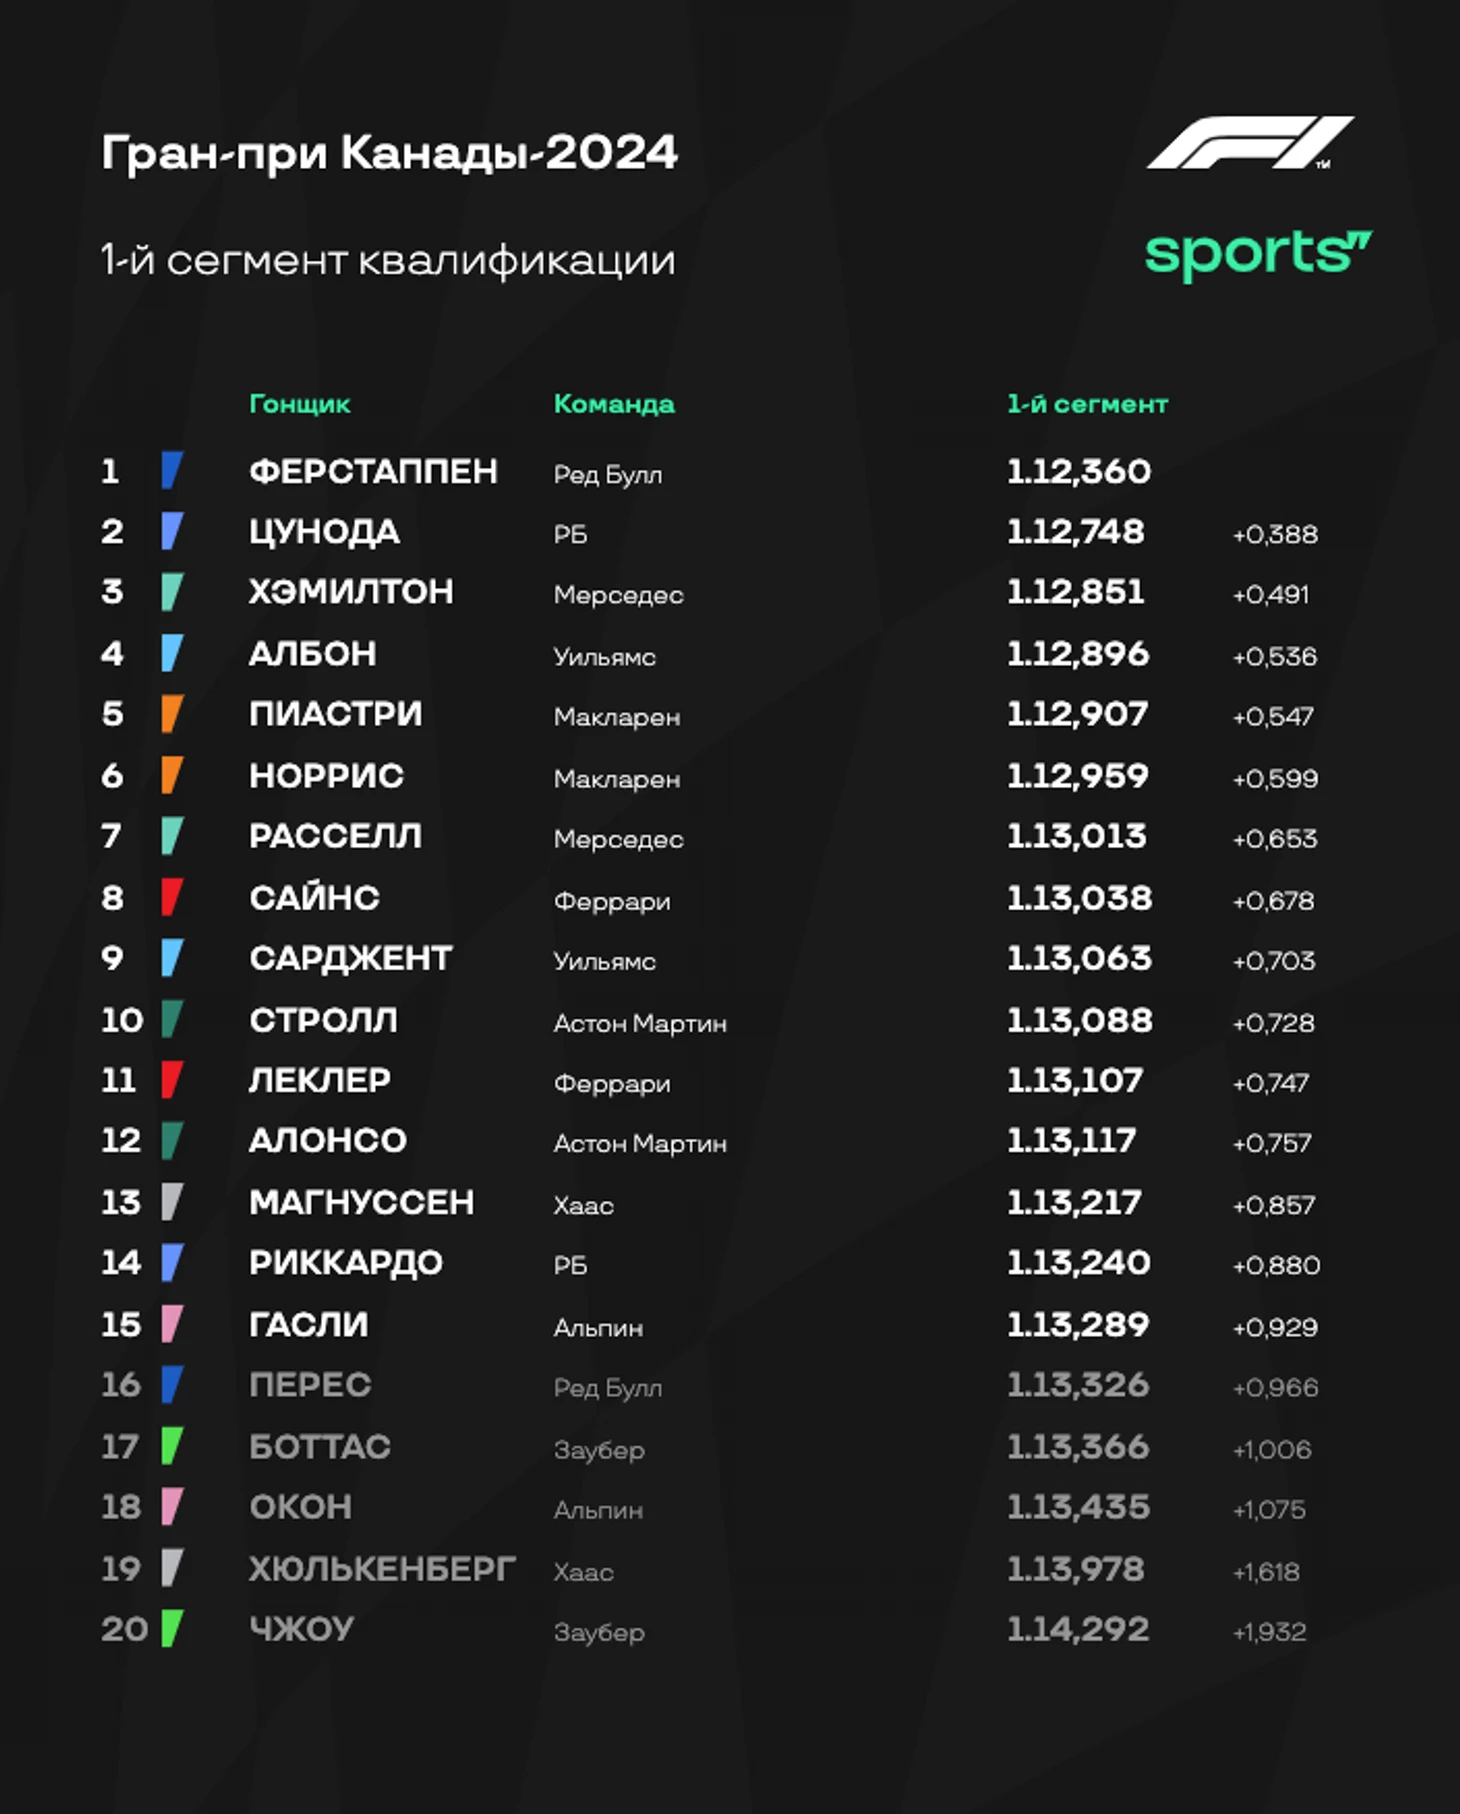Viewport: 1460px width, 1814px height.
Task: Click driver name ЦУНОДА
Action: [324, 532]
